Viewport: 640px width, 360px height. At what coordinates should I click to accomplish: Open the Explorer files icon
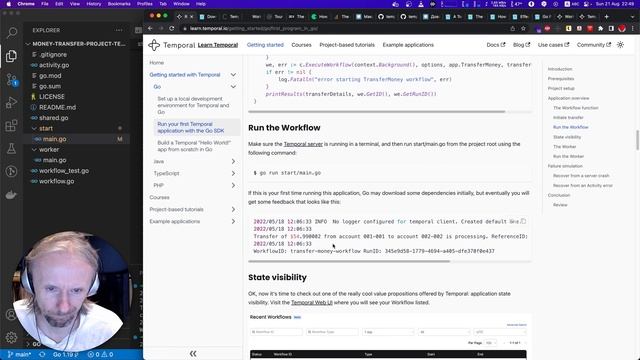point(11,56)
